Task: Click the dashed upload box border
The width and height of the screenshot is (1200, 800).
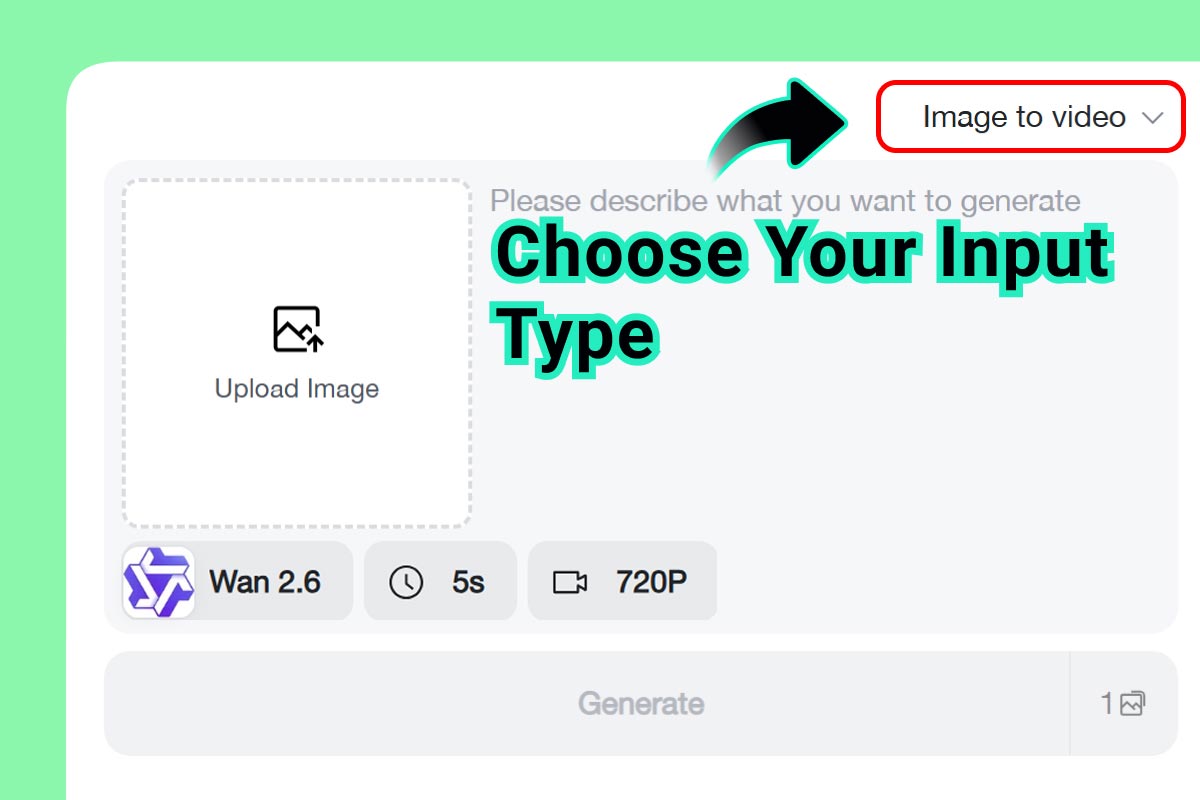Action: 296,182
